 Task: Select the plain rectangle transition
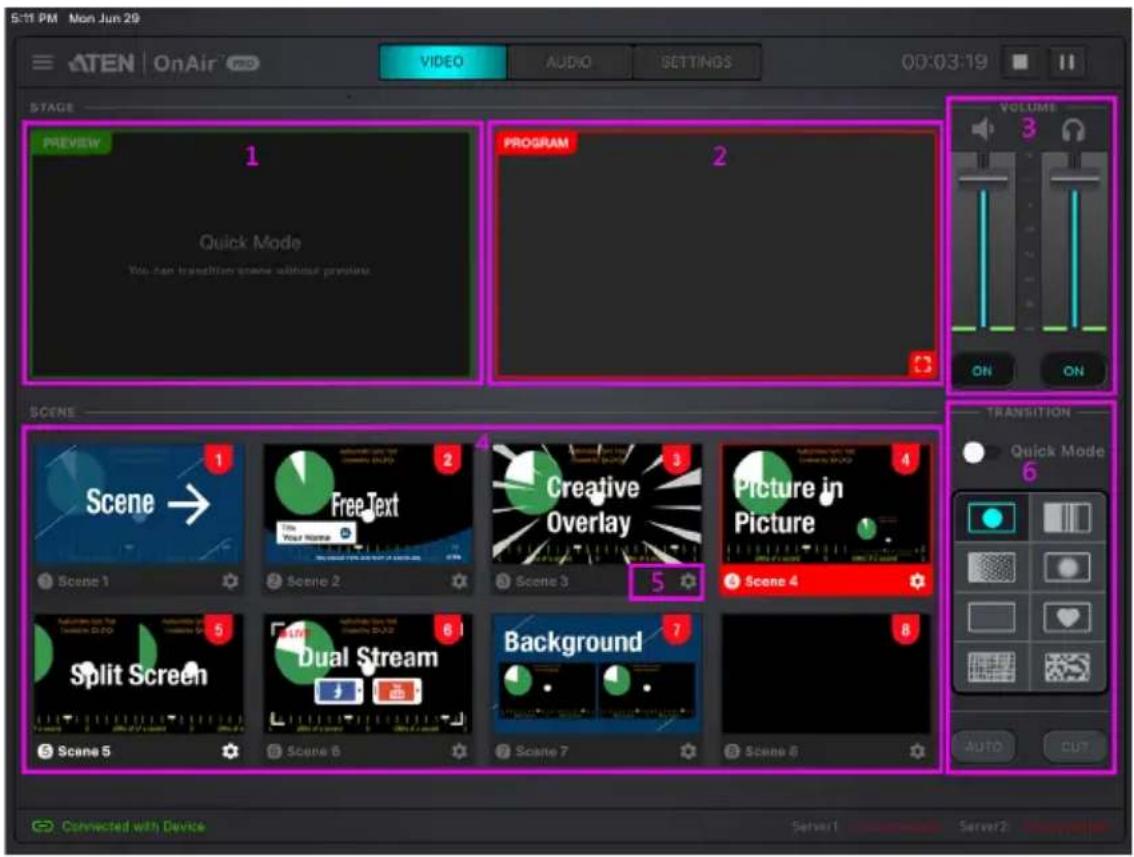tap(992, 618)
